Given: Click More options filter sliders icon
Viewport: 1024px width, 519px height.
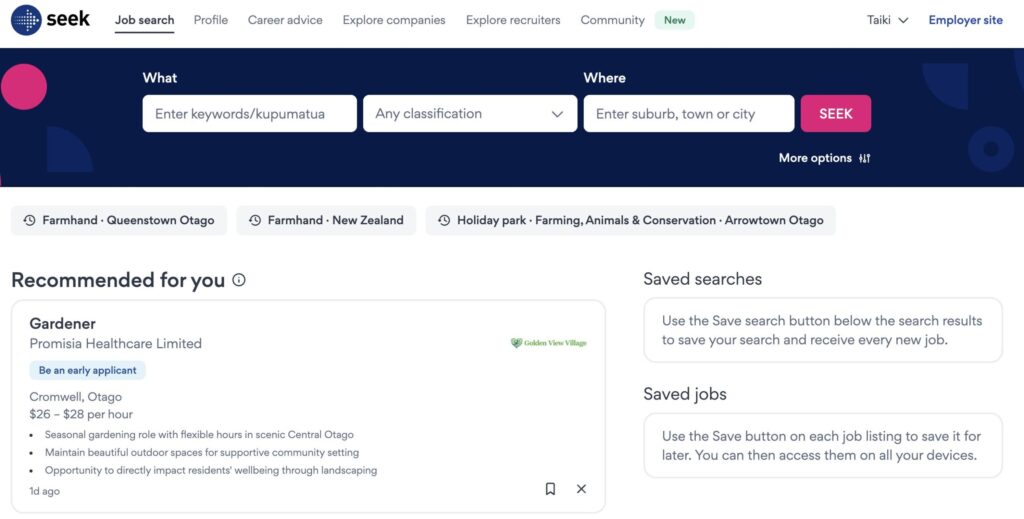Looking at the screenshot, I should pyautogui.click(x=865, y=158).
